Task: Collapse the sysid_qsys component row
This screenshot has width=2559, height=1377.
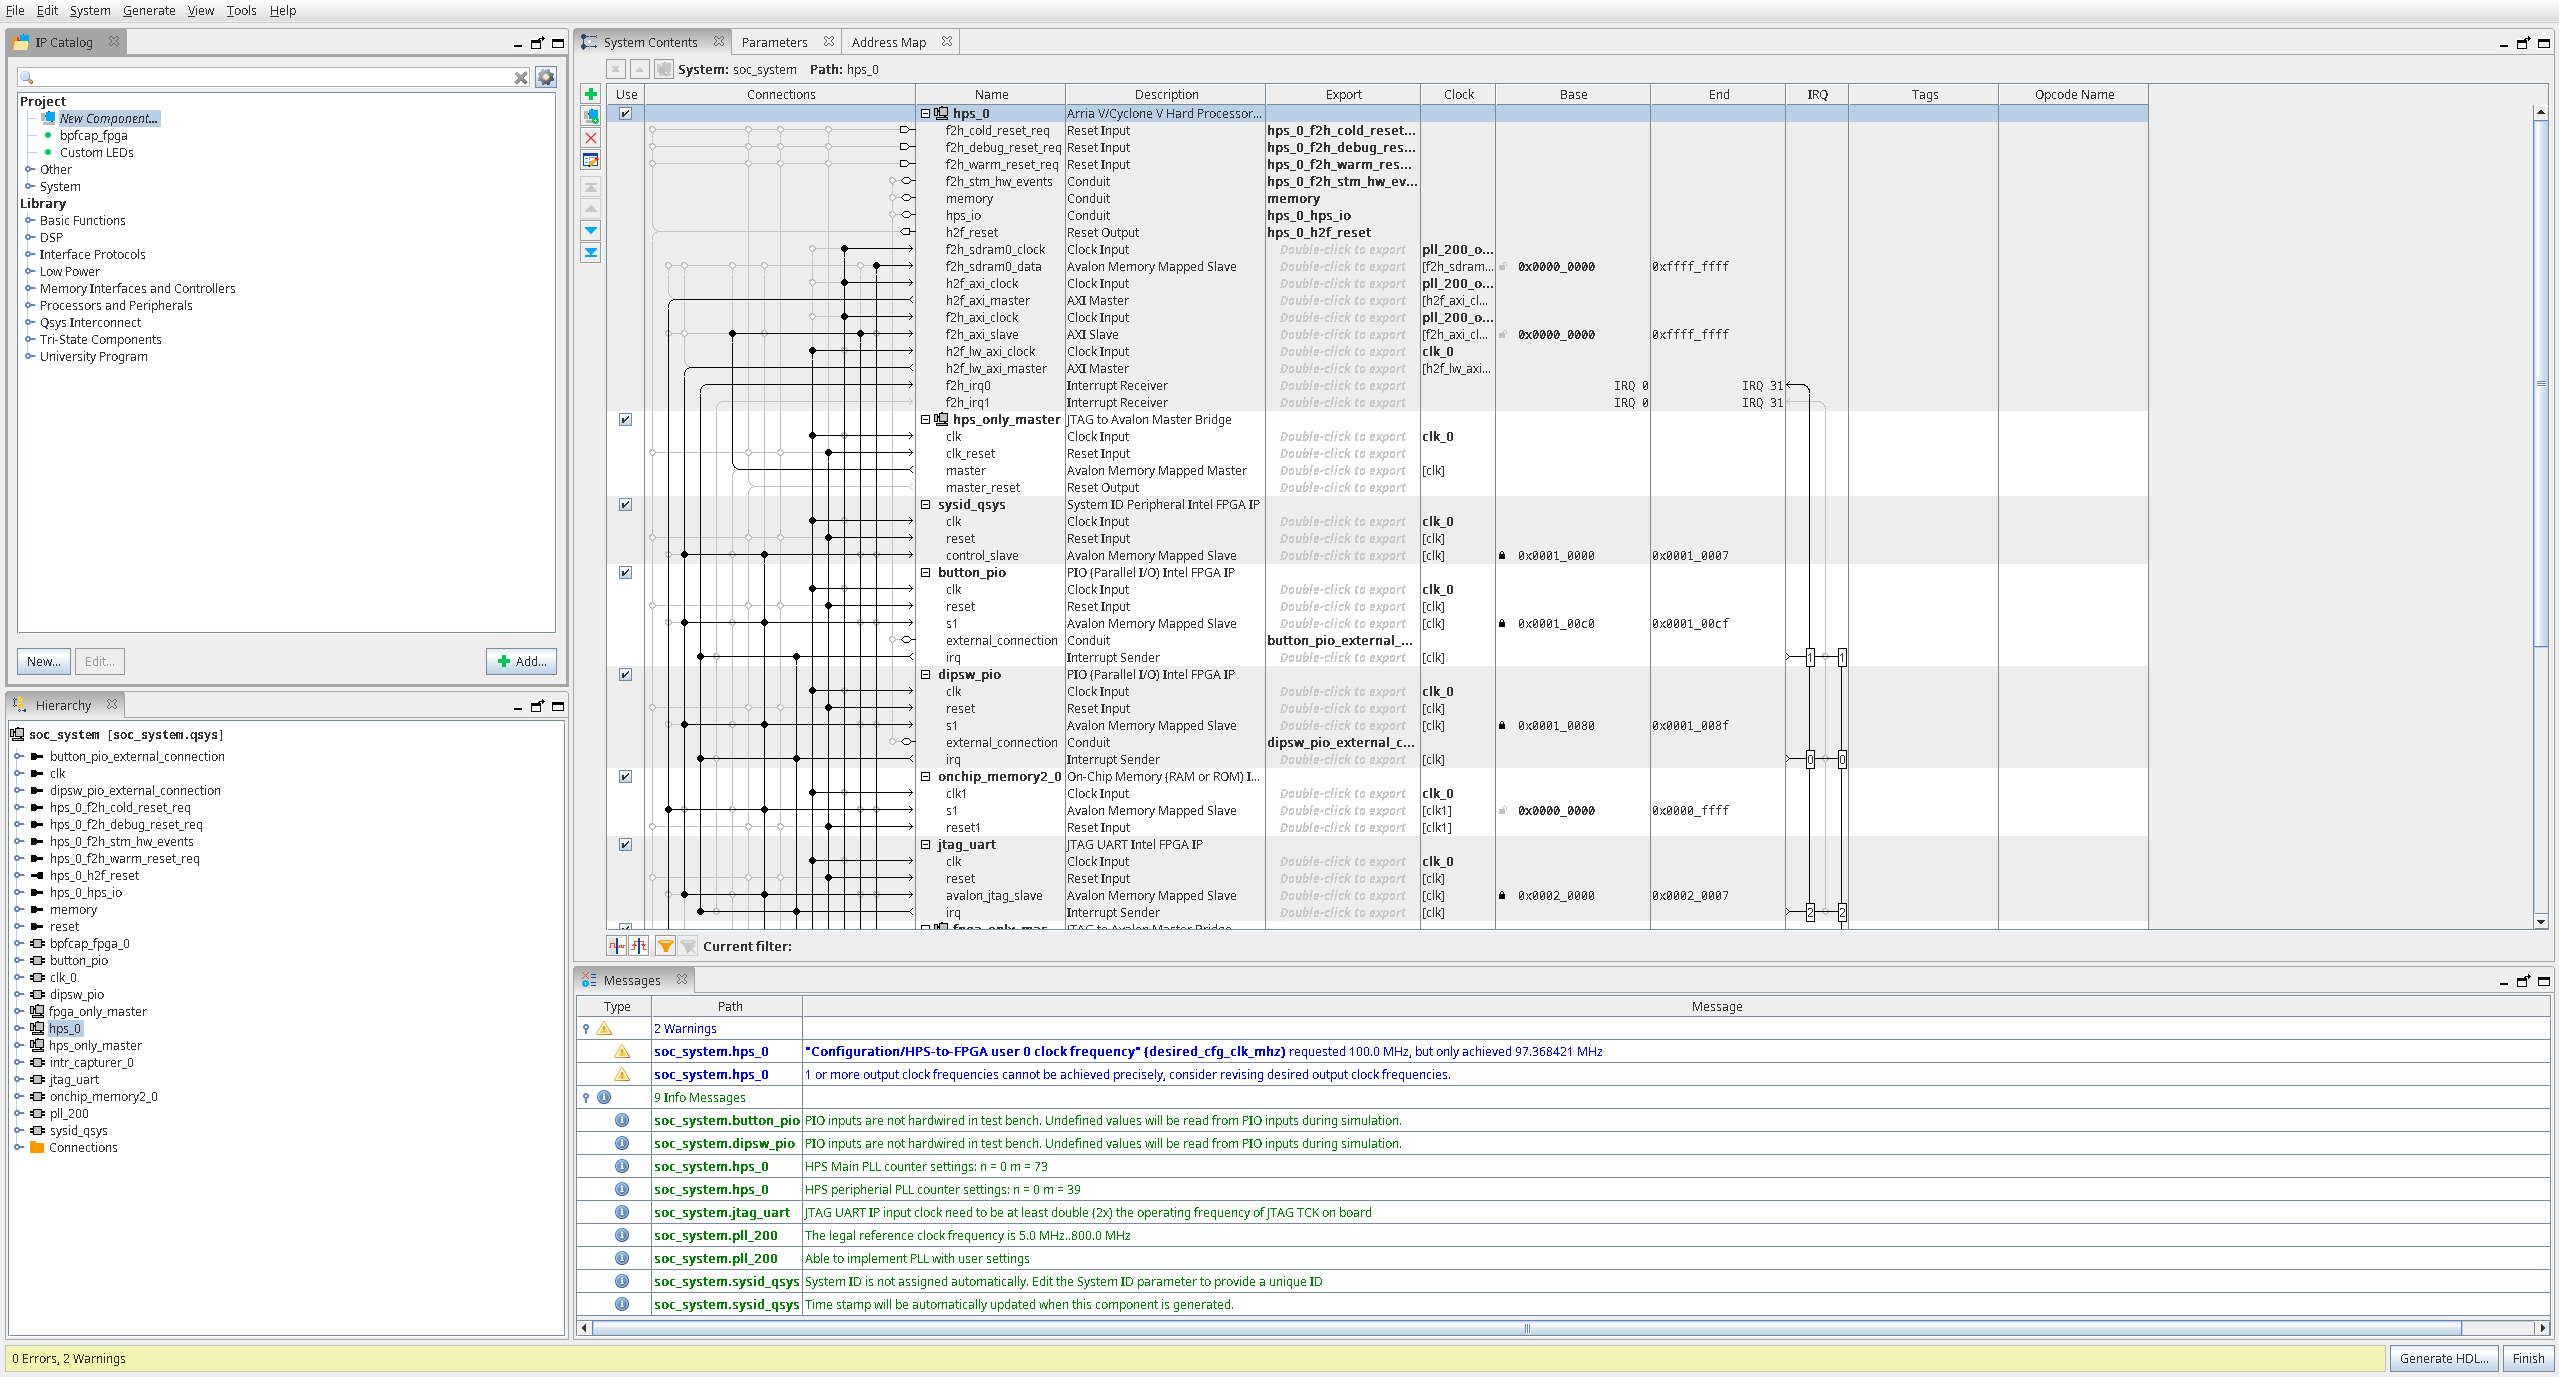Action: [x=926, y=505]
